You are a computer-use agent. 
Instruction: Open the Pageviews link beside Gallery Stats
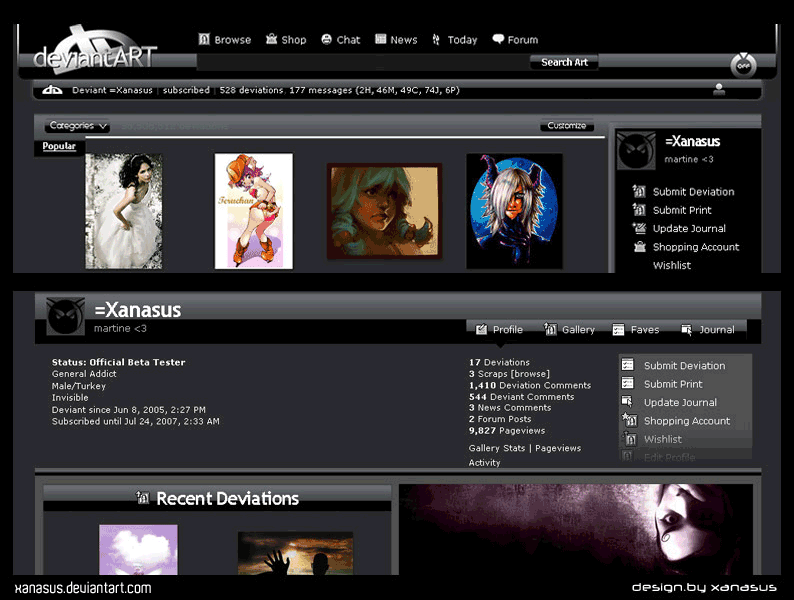(558, 448)
